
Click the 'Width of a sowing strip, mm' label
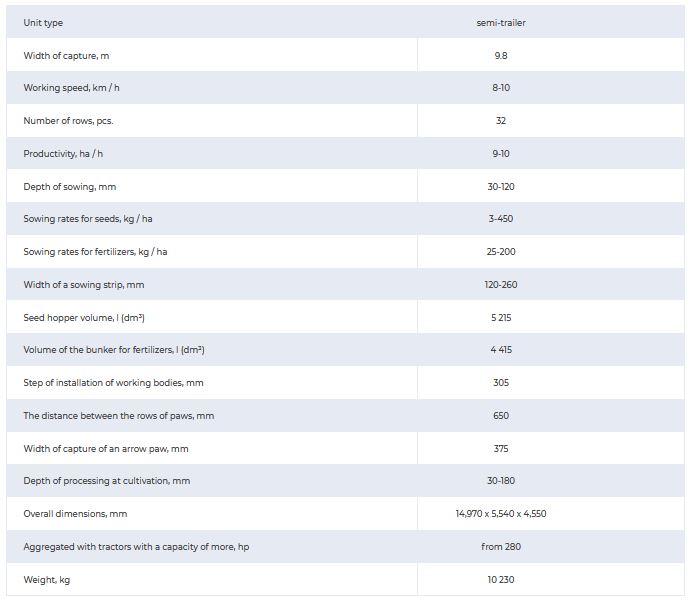pyautogui.click(x=84, y=285)
